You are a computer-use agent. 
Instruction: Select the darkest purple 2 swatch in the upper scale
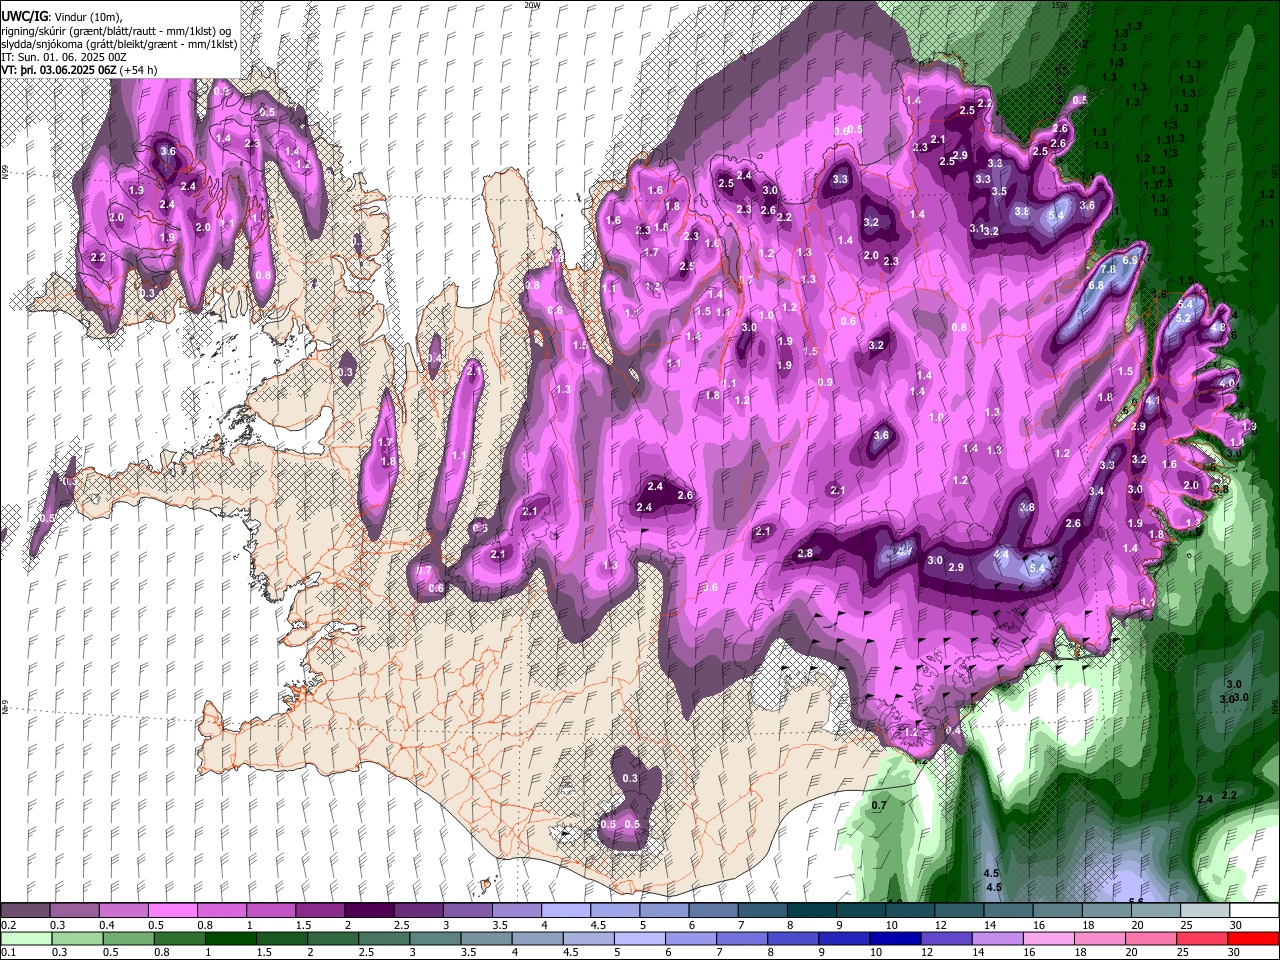pos(368,911)
